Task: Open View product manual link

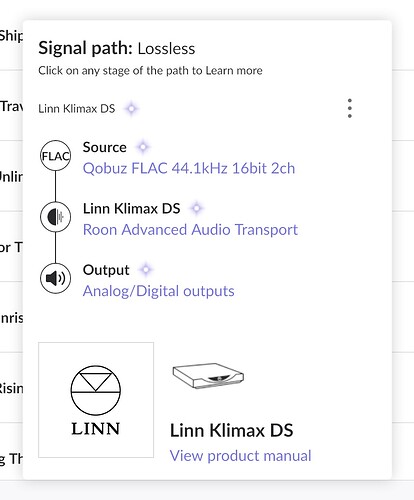Action: [x=240, y=456]
